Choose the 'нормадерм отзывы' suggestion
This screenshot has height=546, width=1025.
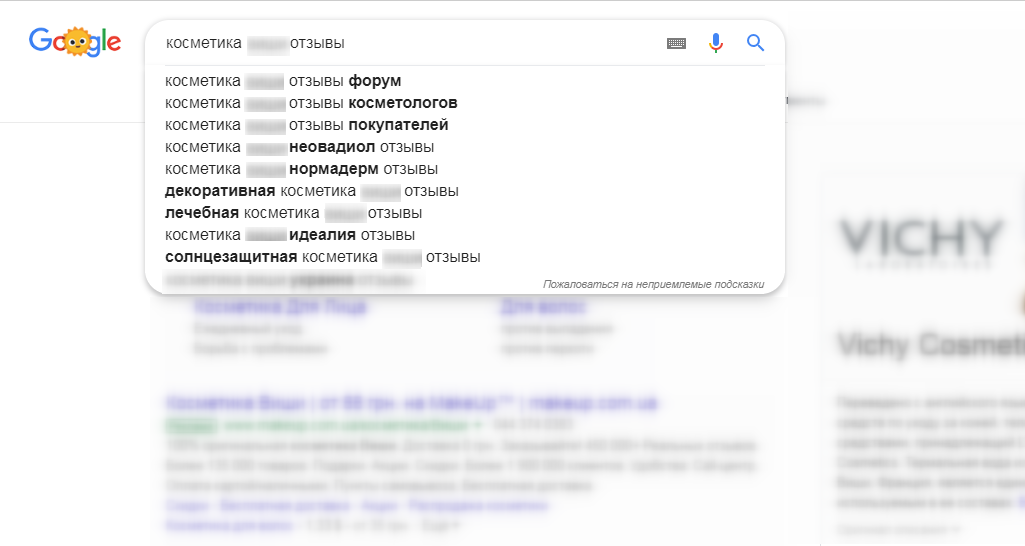pyautogui.click(x=301, y=169)
